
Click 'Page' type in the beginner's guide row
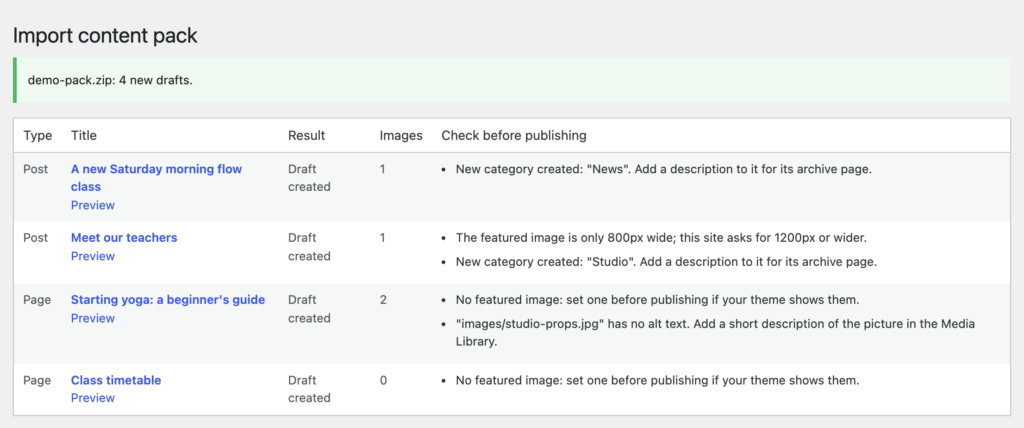point(37,300)
